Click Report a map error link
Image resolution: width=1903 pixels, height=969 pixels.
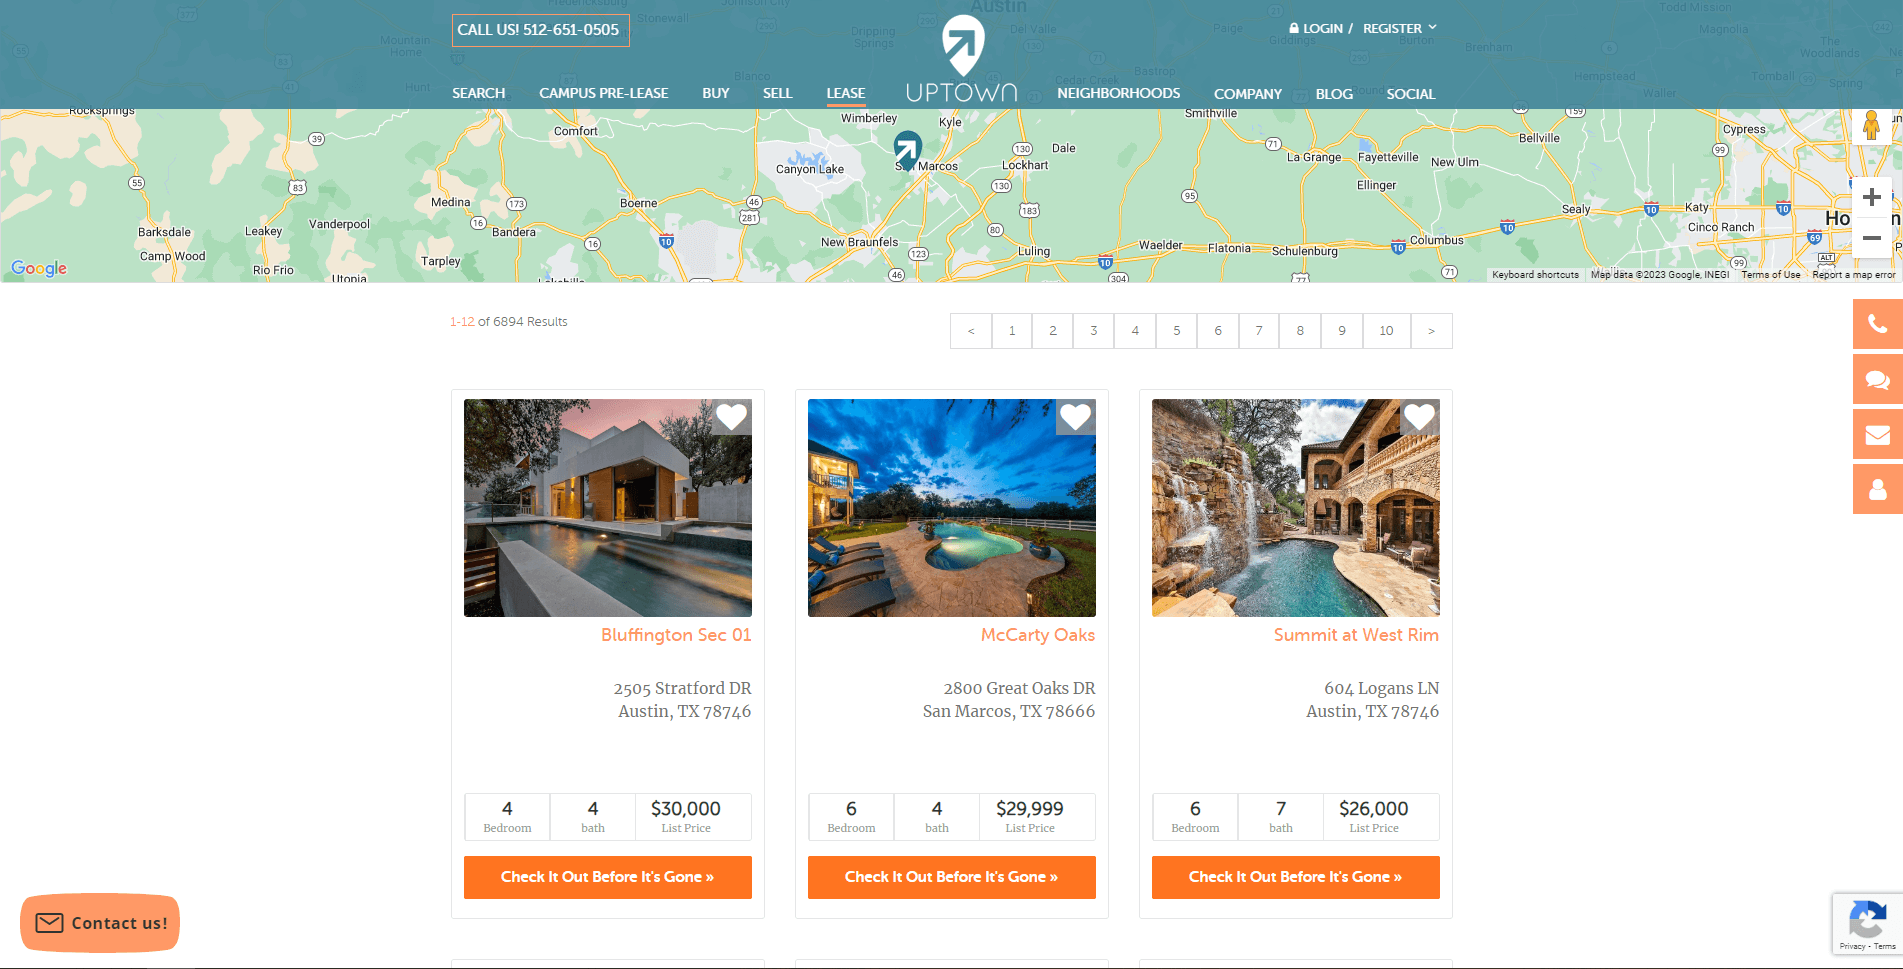1853,275
